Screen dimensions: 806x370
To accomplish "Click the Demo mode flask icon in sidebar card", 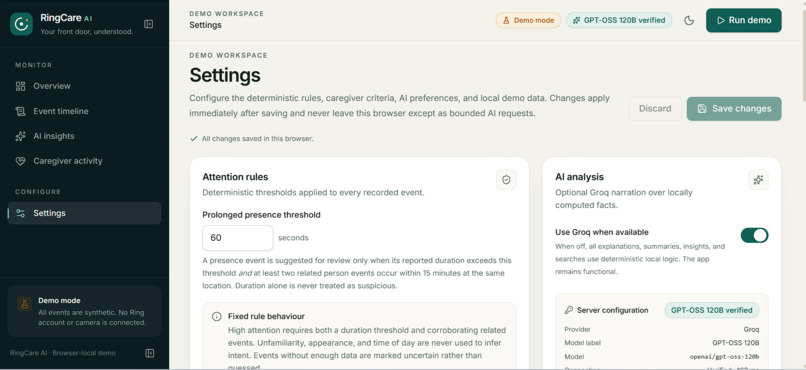I will (x=24, y=304).
